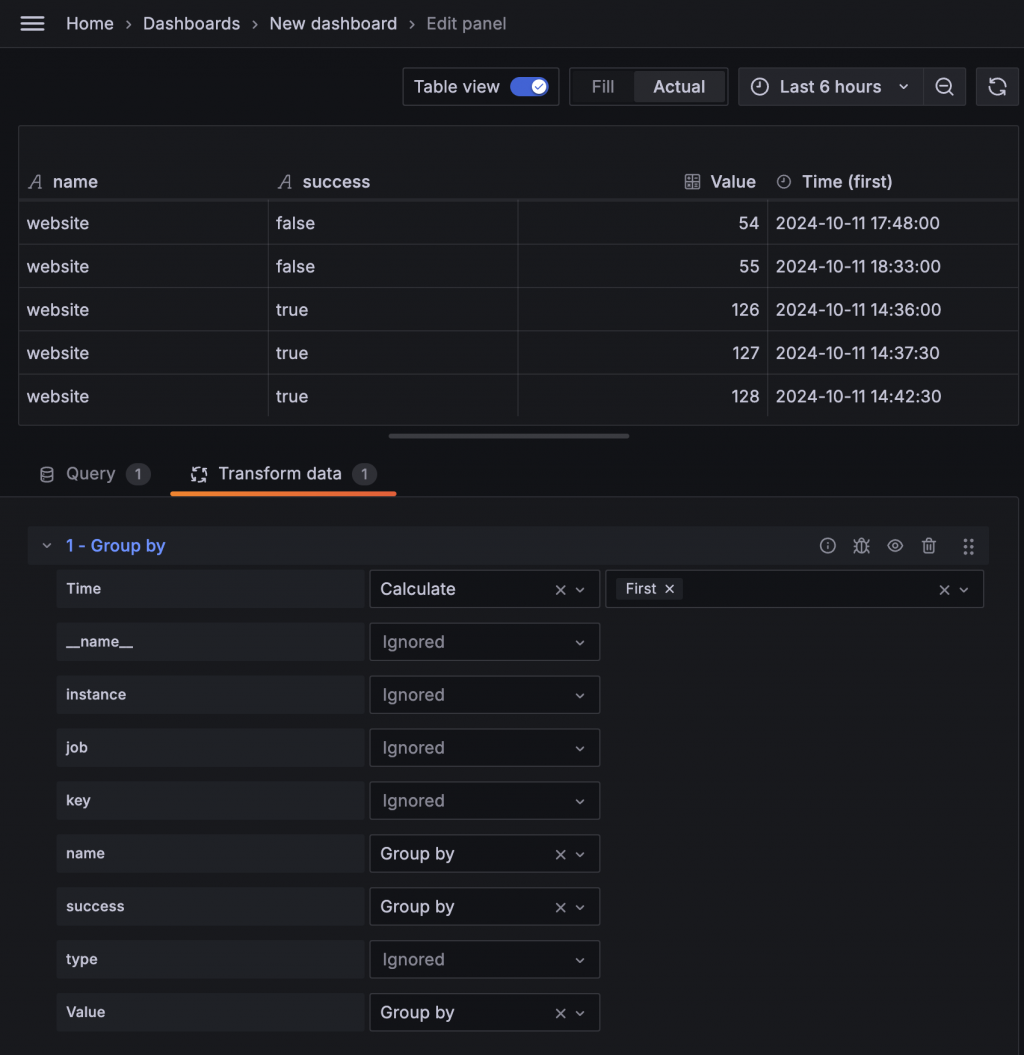Screen dimensions: 1024x1055
Task: Go to Dashboards in the breadcrumb
Action: pos(191,24)
